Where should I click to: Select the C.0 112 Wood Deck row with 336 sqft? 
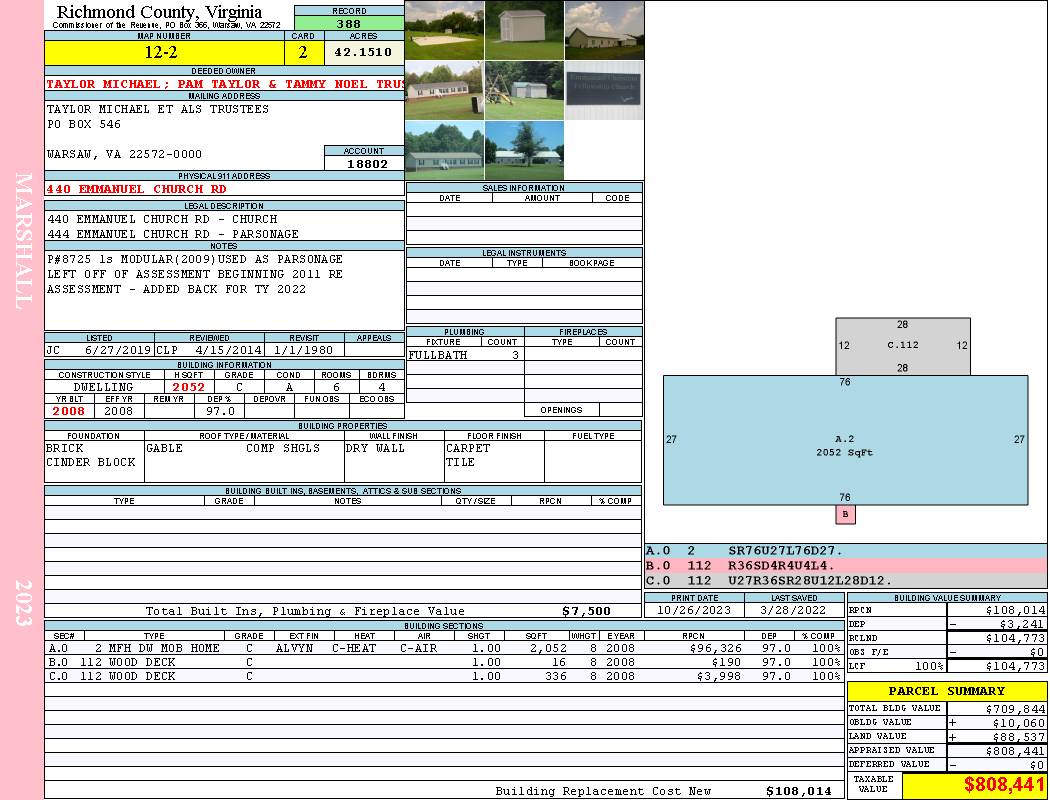[x=443, y=676]
